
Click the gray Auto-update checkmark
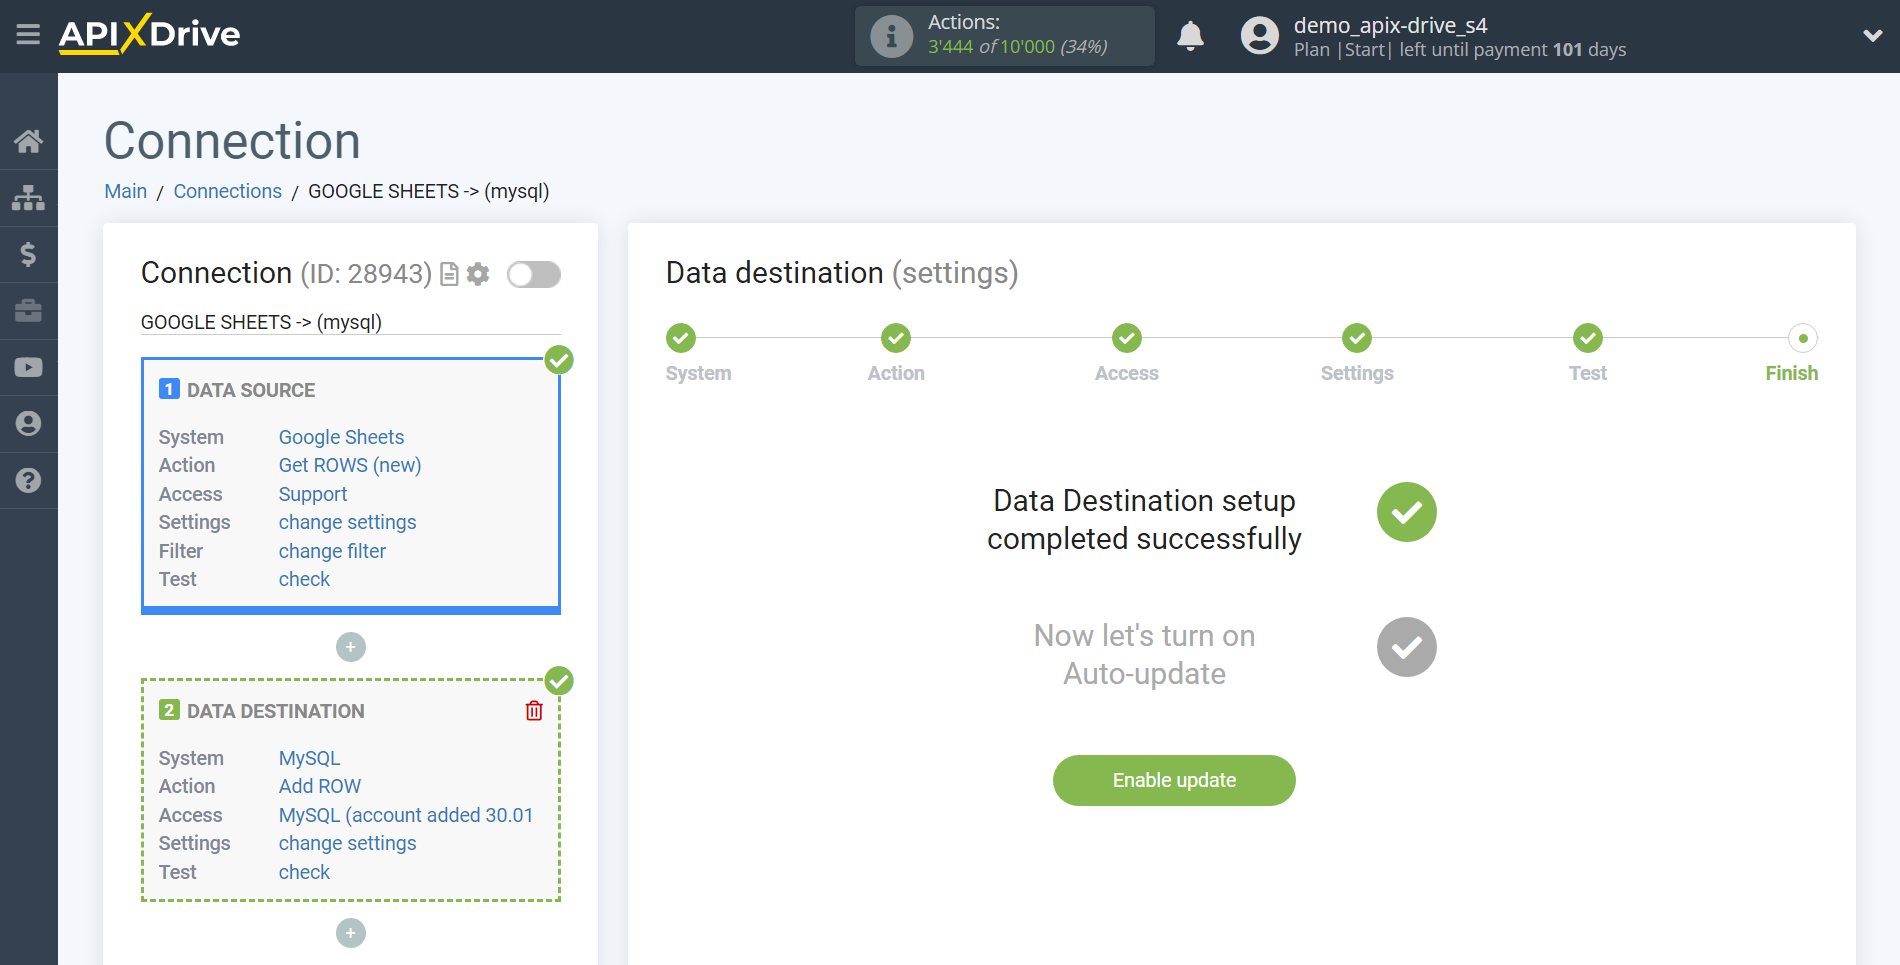coord(1407,647)
